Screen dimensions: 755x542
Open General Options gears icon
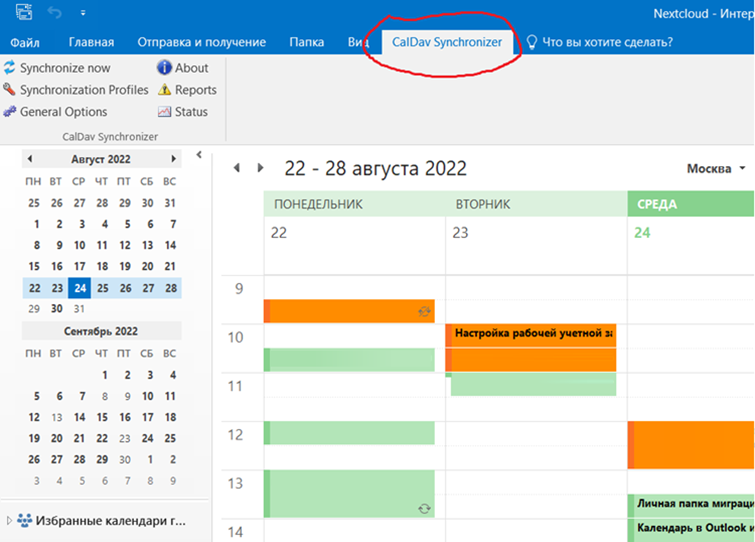click(10, 111)
